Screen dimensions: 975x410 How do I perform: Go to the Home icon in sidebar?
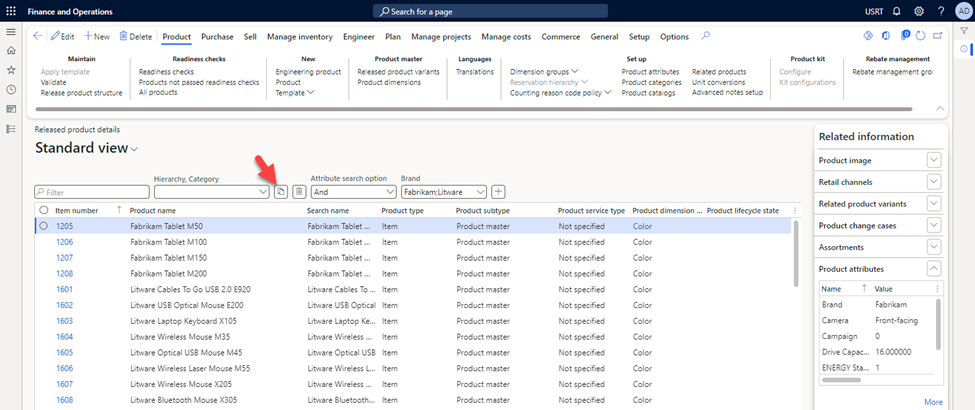pyautogui.click(x=11, y=51)
